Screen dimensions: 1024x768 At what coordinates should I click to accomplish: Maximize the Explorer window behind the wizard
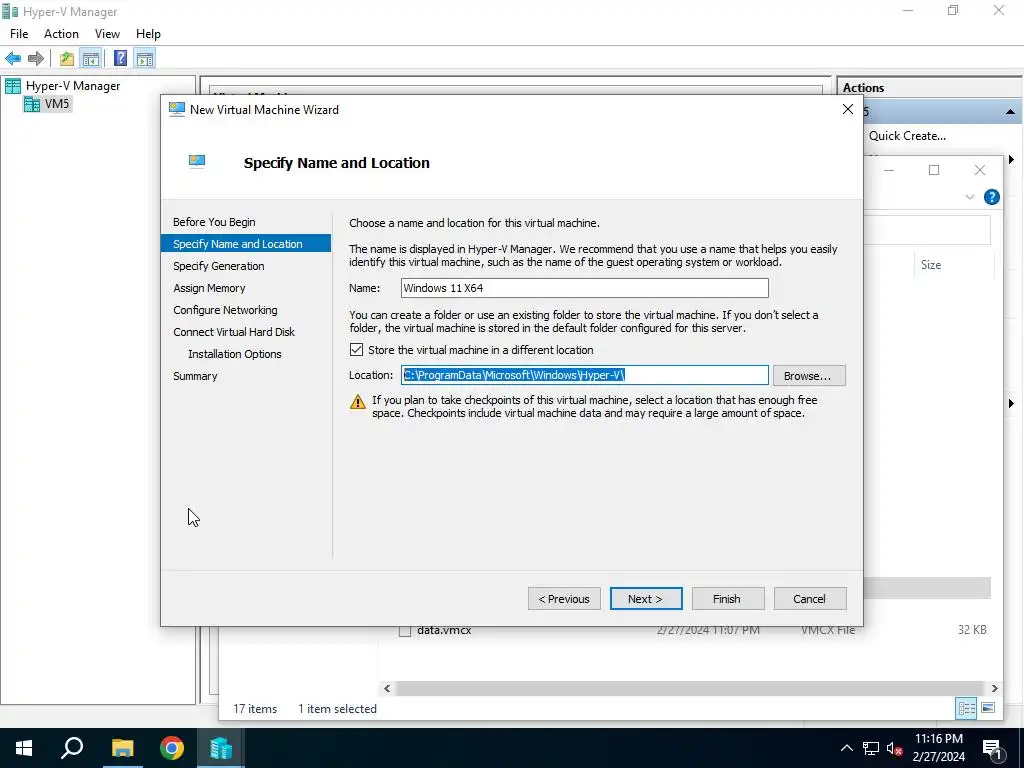pos(934,170)
